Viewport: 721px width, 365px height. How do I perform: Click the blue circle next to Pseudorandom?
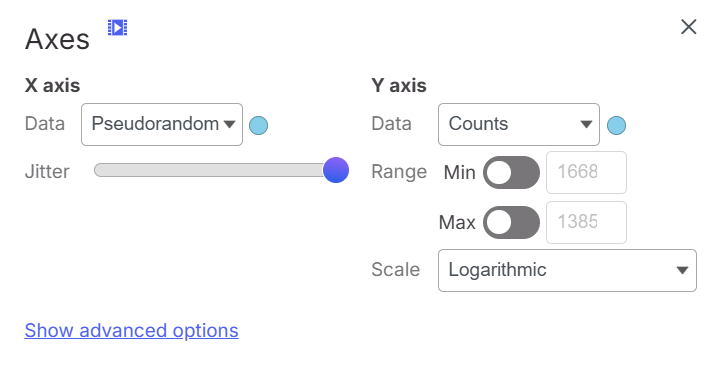tap(258, 125)
